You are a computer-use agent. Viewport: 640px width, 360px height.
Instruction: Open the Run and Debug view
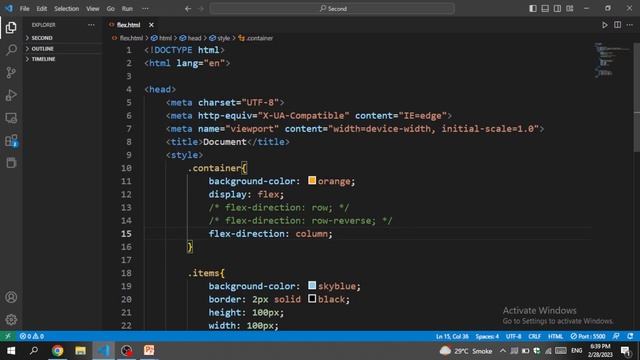(11, 95)
